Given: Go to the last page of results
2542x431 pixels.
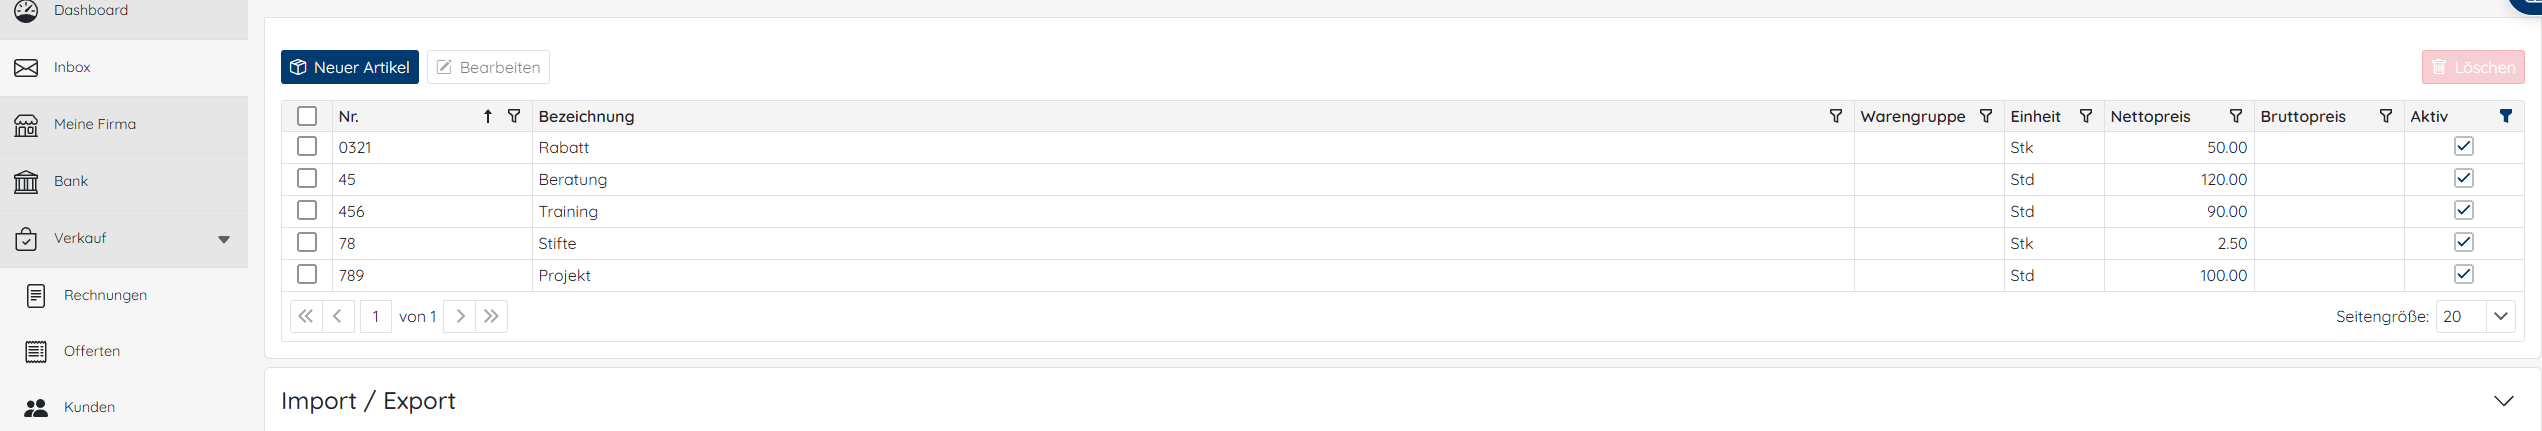Looking at the screenshot, I should pyautogui.click(x=491, y=316).
